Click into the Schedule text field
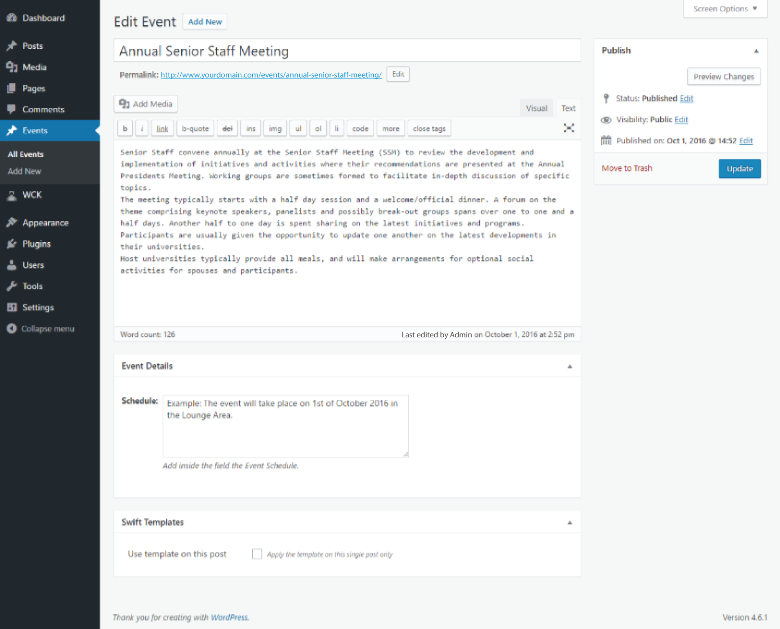Viewport: 780px width, 629px height. pos(286,426)
